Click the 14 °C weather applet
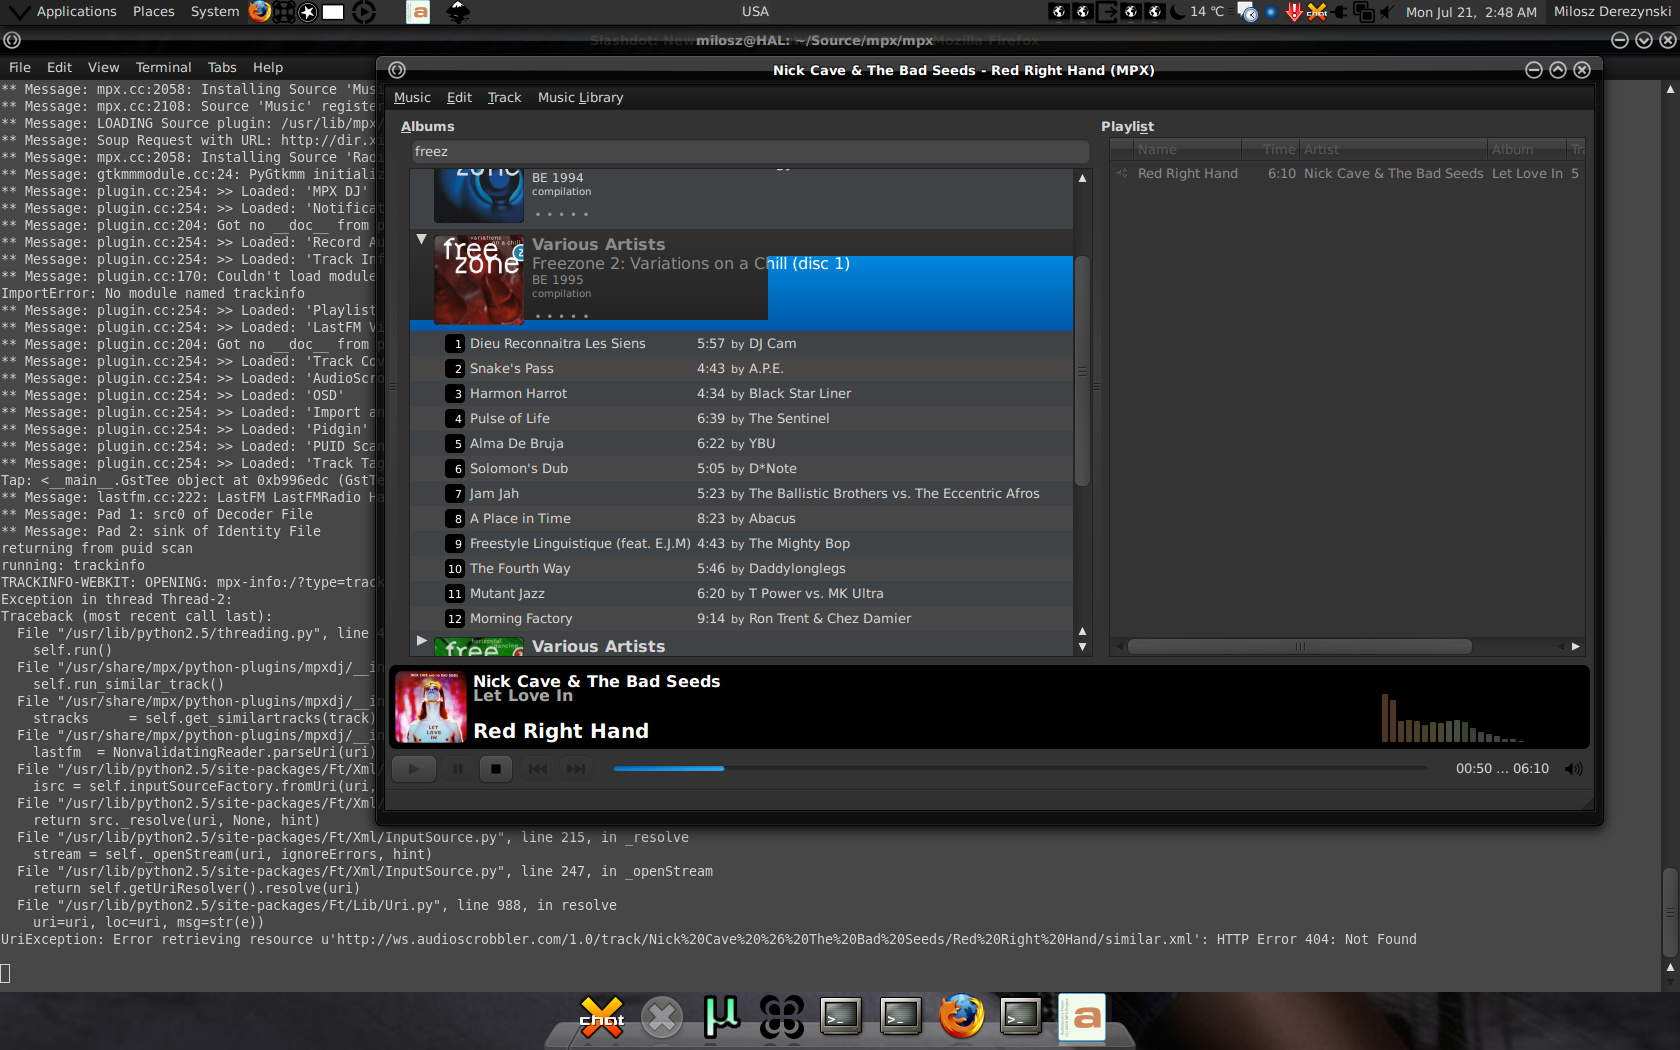Image resolution: width=1680 pixels, height=1050 pixels. click(x=1197, y=12)
